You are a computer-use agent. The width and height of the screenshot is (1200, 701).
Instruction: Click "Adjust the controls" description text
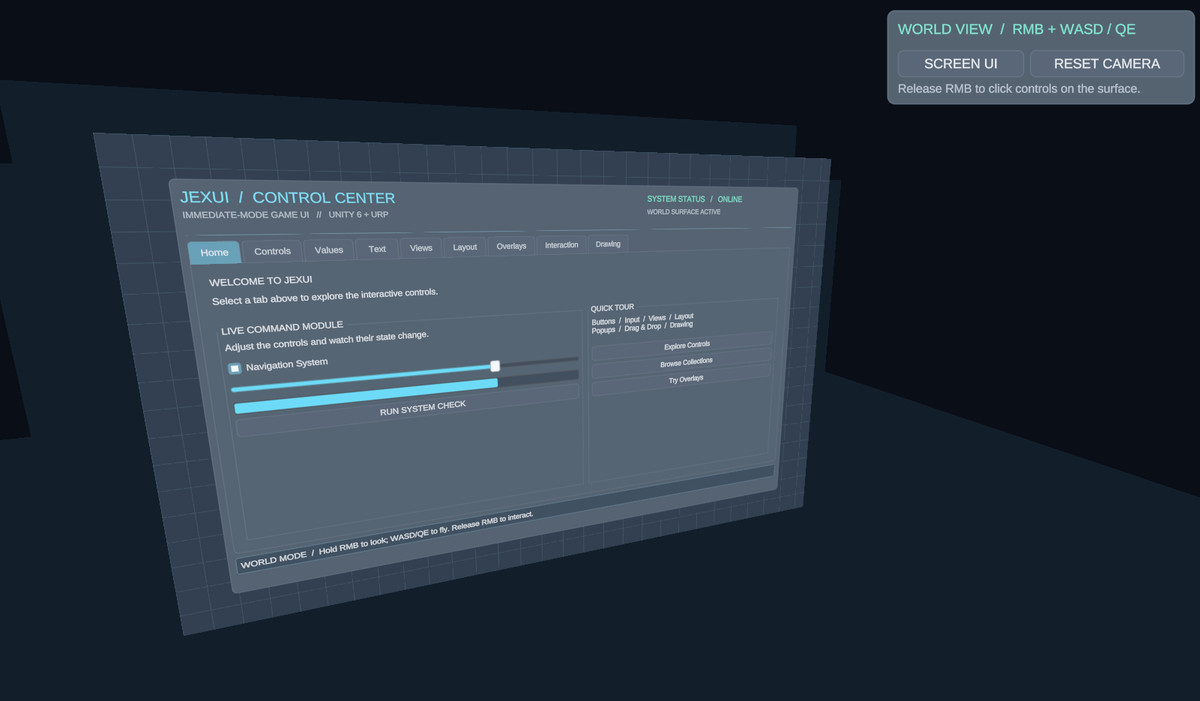coord(327,340)
